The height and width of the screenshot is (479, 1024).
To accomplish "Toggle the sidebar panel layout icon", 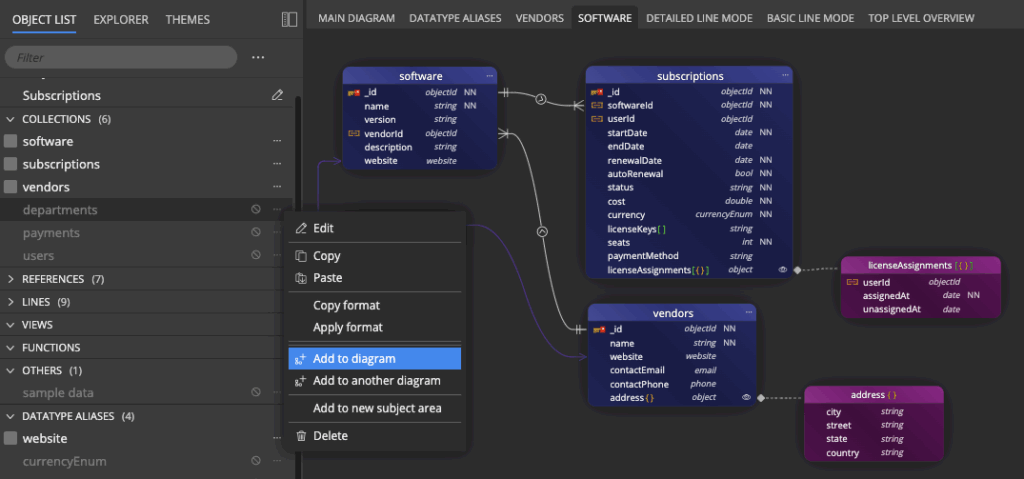I will point(289,19).
